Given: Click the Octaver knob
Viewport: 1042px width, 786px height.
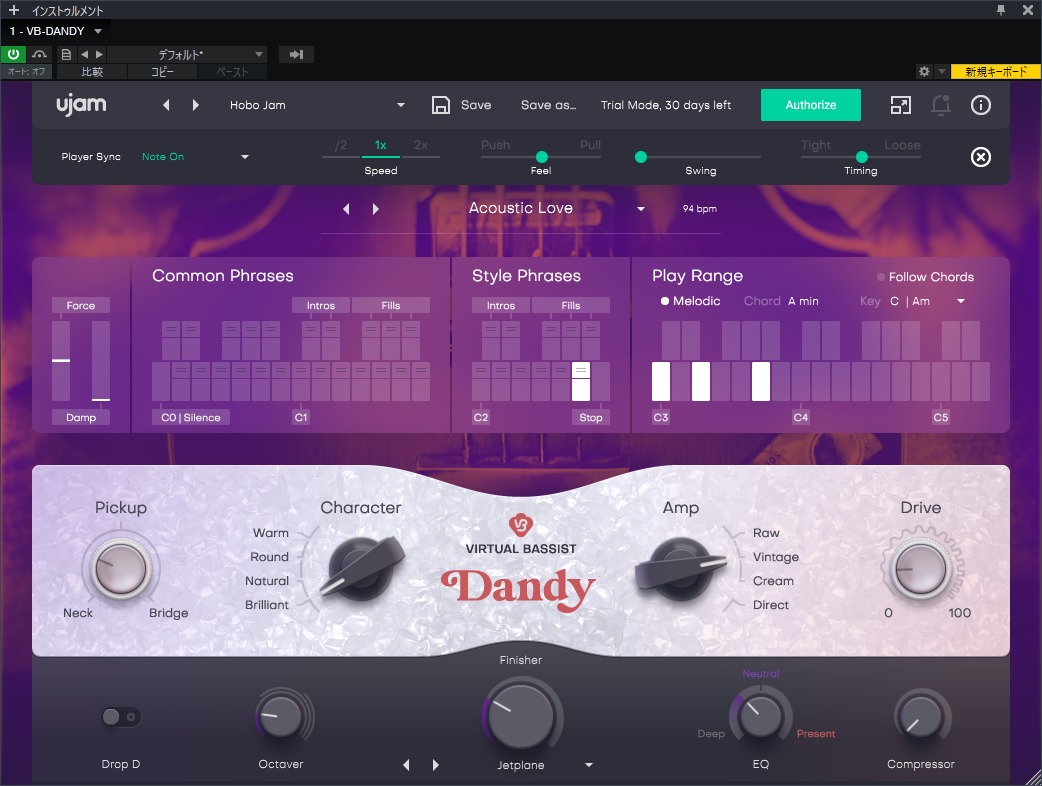Looking at the screenshot, I should point(280,716).
